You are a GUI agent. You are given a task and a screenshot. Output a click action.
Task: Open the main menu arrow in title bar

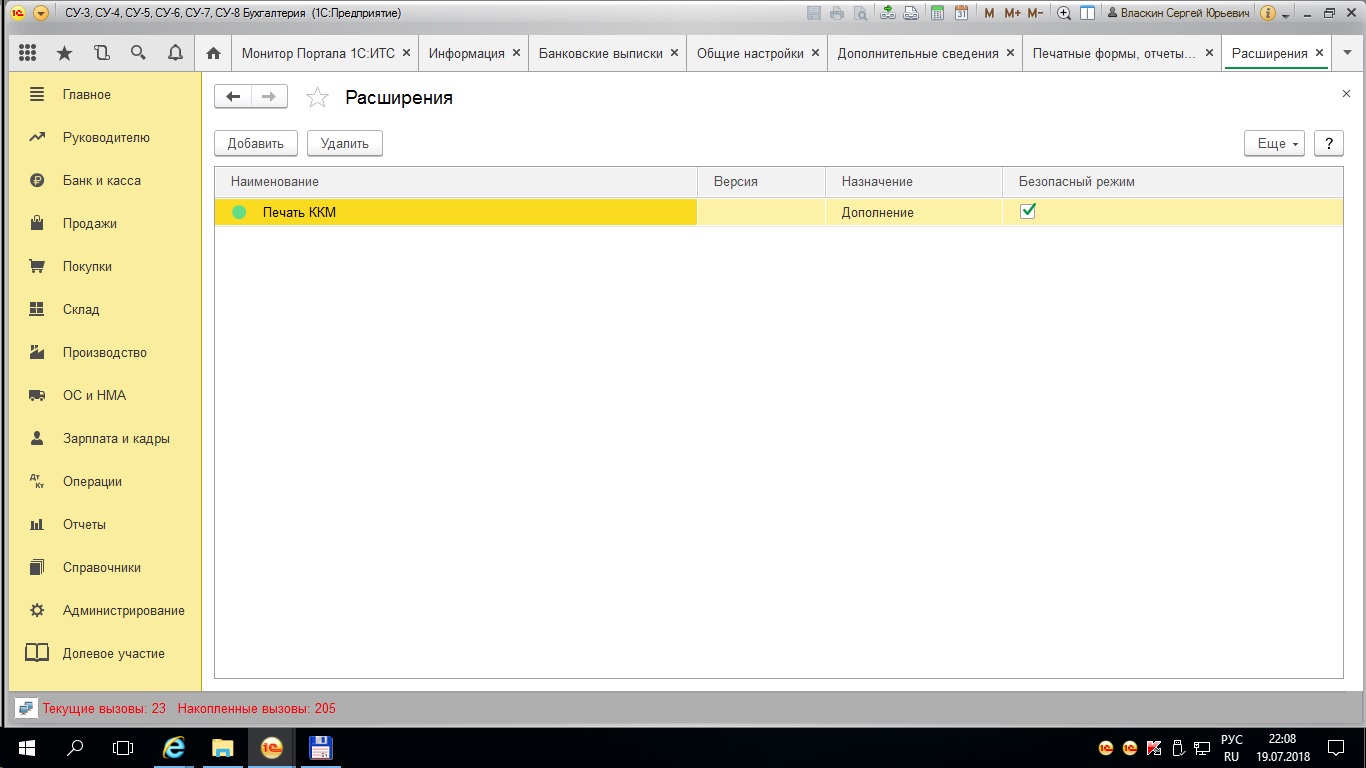(x=41, y=13)
